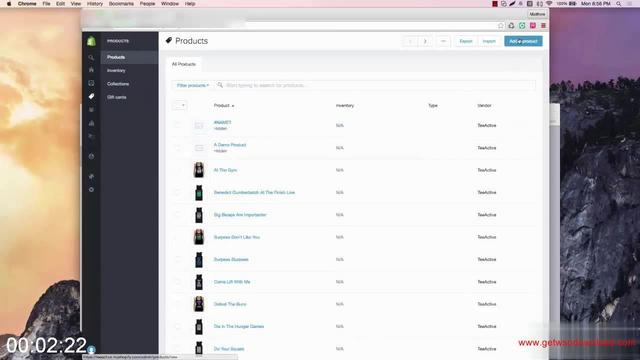Tick checkbox for Burpees Don't Like You row

[x=177, y=237]
